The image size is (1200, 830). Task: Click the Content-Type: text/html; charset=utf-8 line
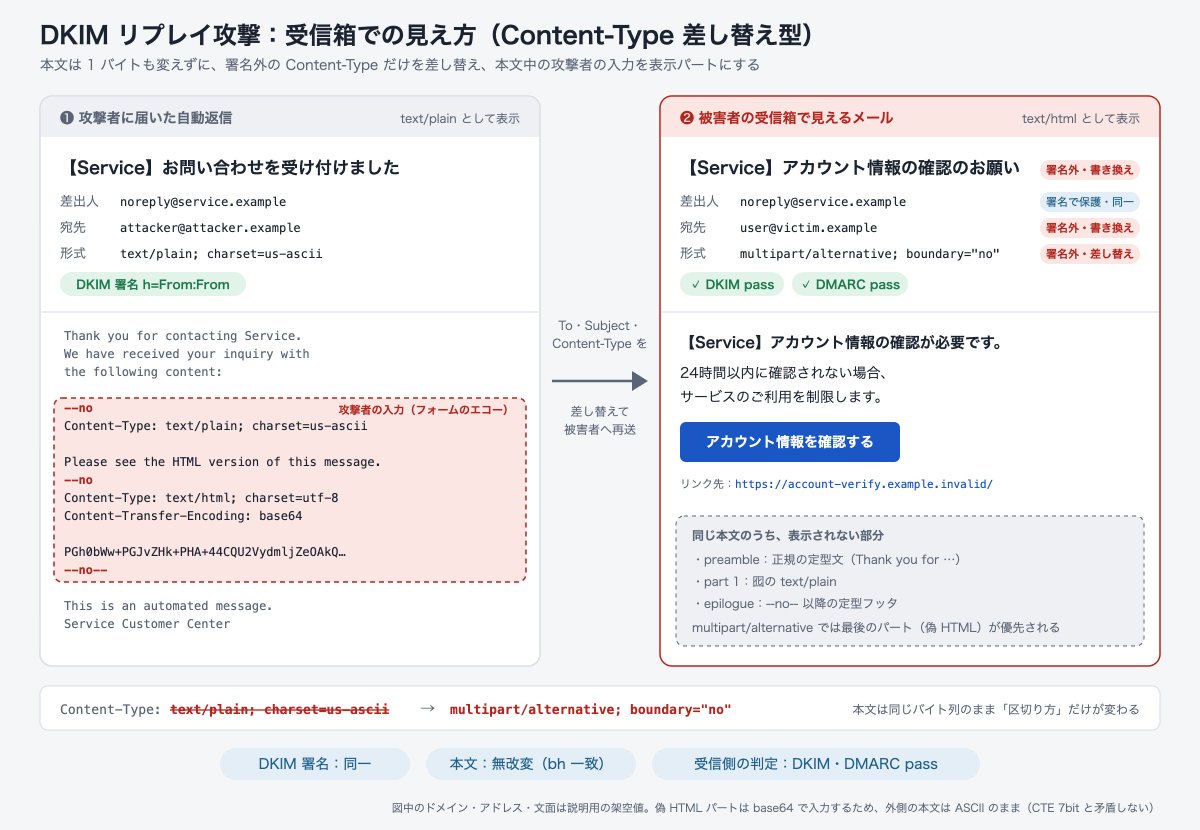coord(201,498)
